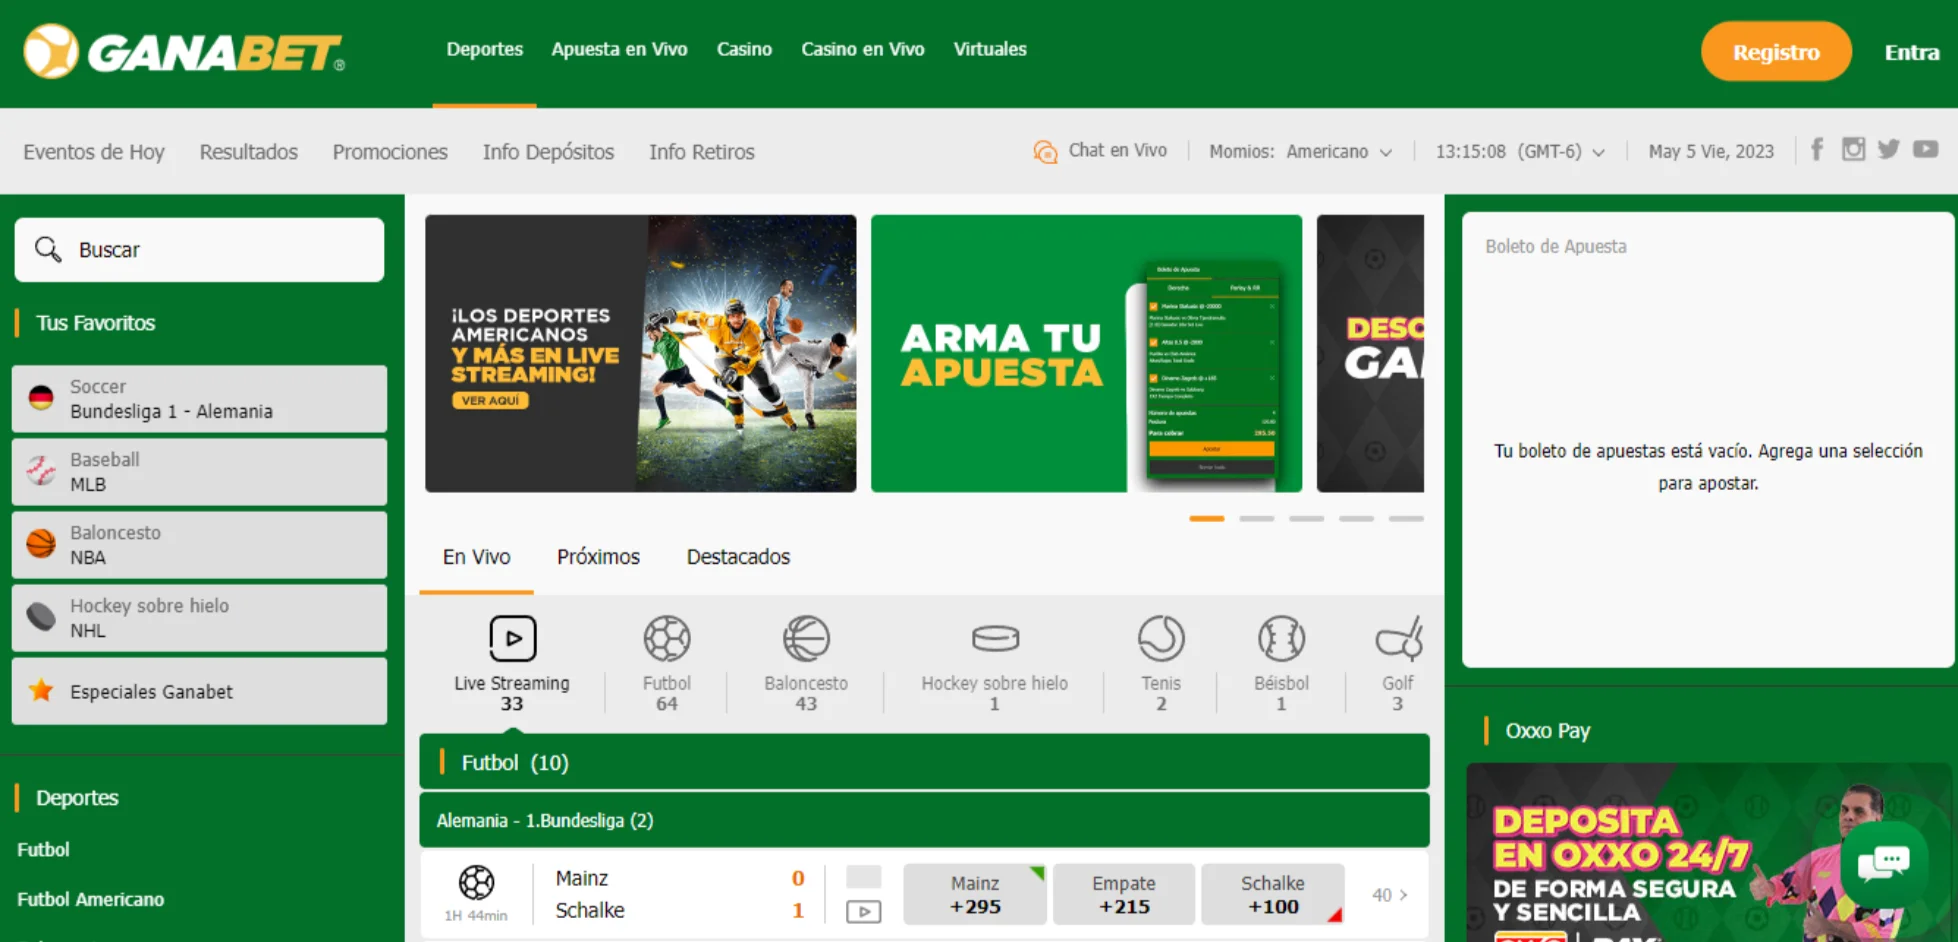Open the Live Streaming promo banner

tap(641, 353)
